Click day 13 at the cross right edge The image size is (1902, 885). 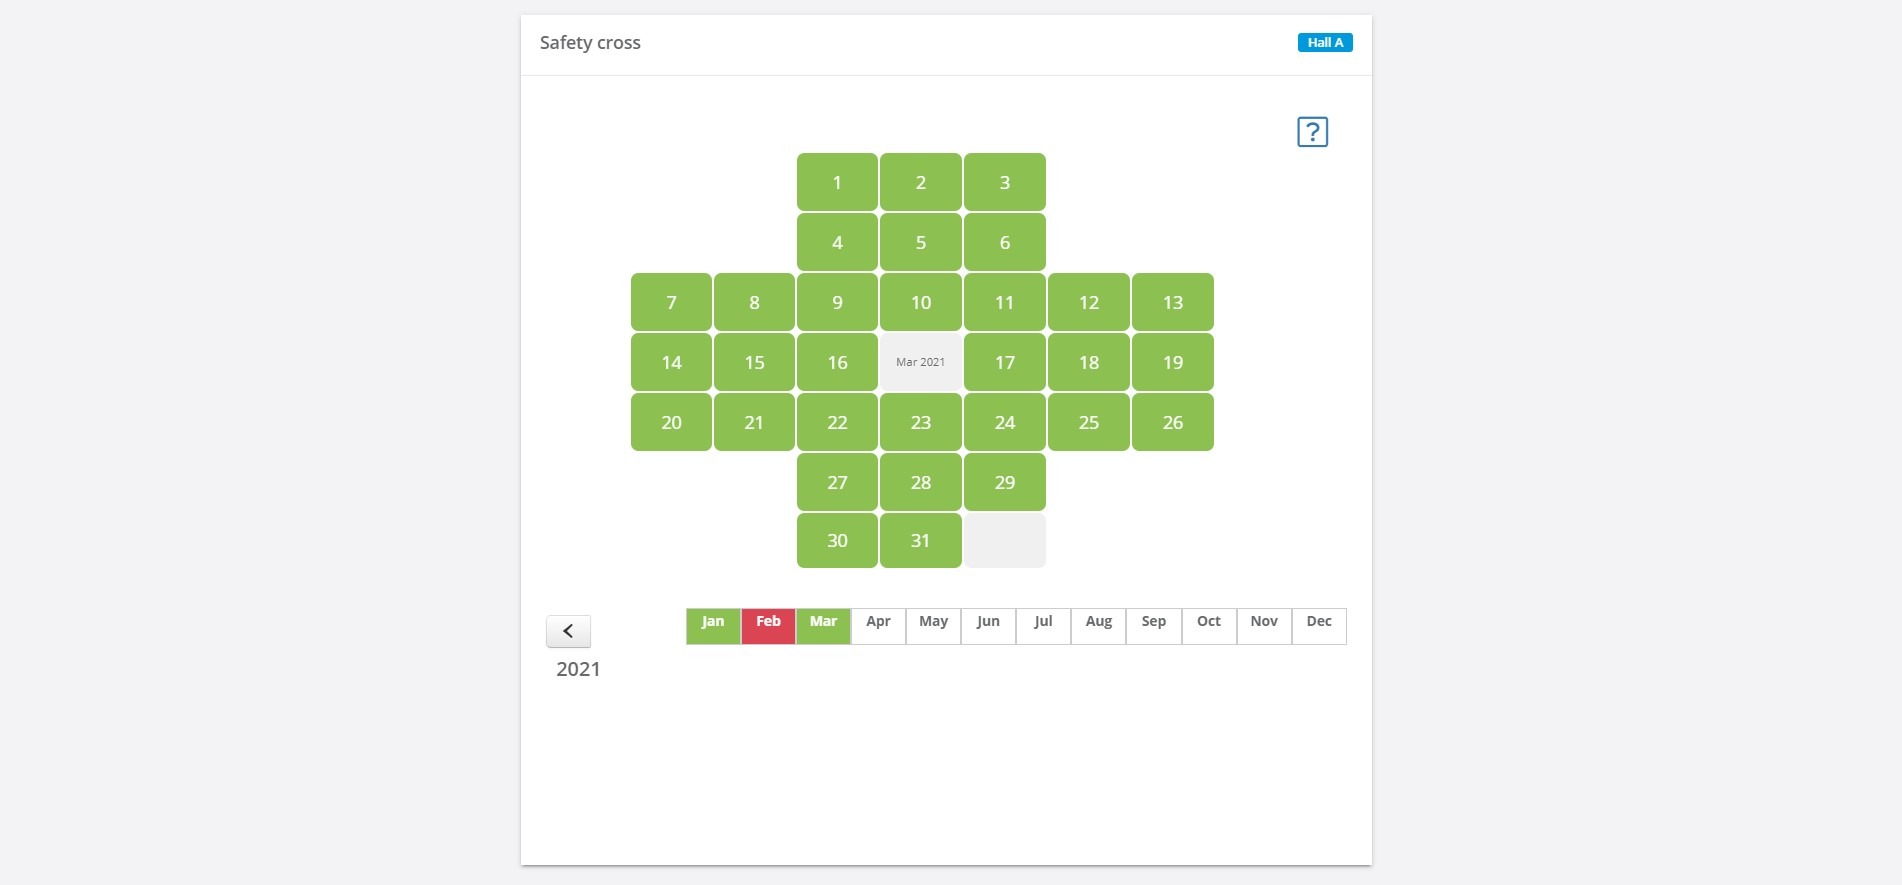tap(1172, 302)
